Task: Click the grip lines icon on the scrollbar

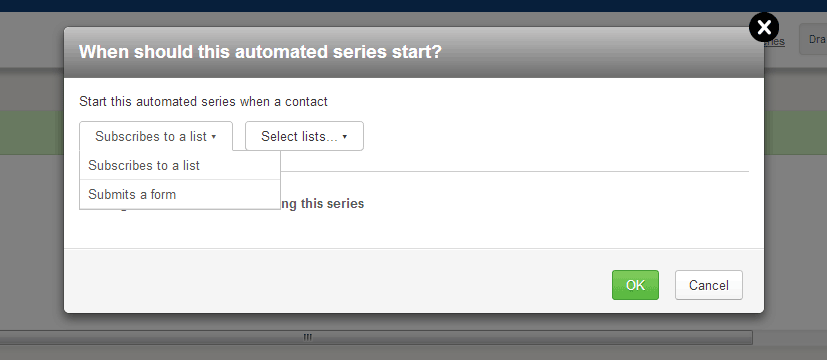Action: 307,337
